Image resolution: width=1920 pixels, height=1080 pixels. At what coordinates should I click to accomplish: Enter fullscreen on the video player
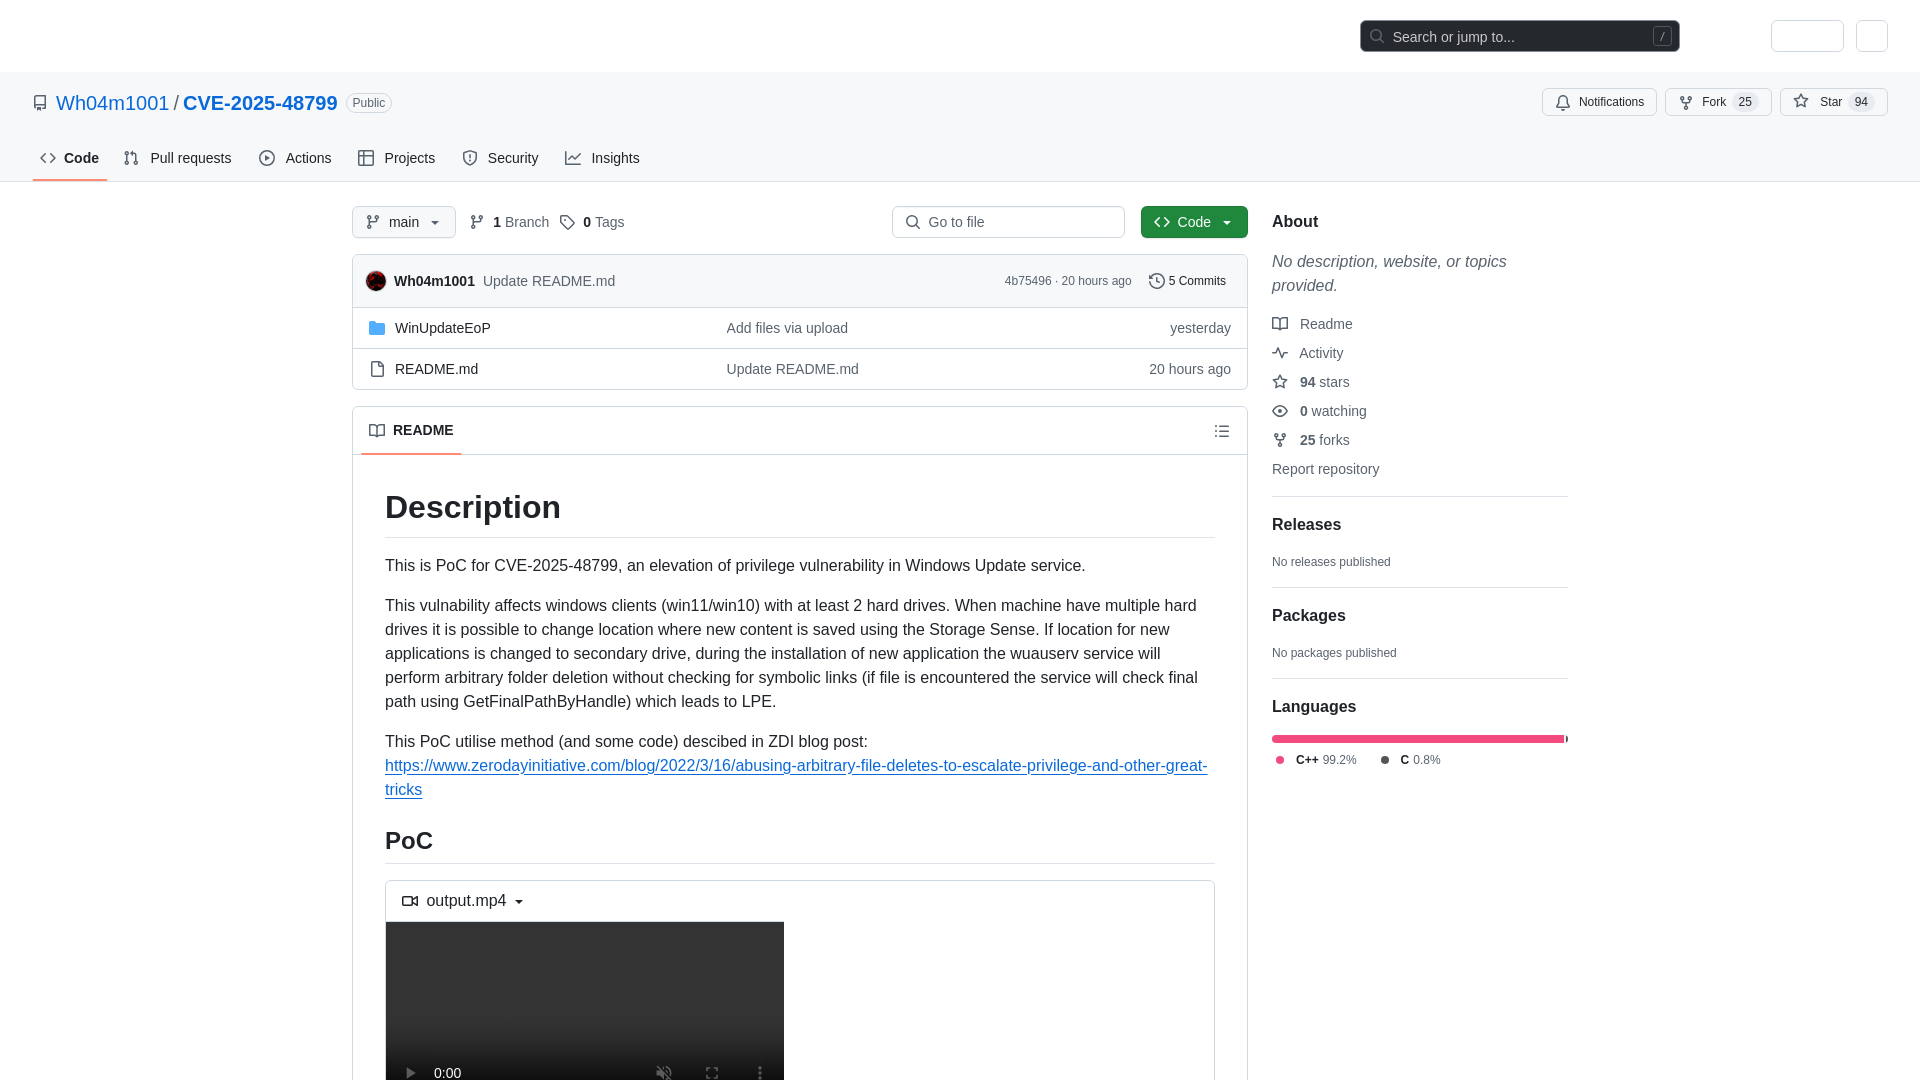(x=712, y=1072)
